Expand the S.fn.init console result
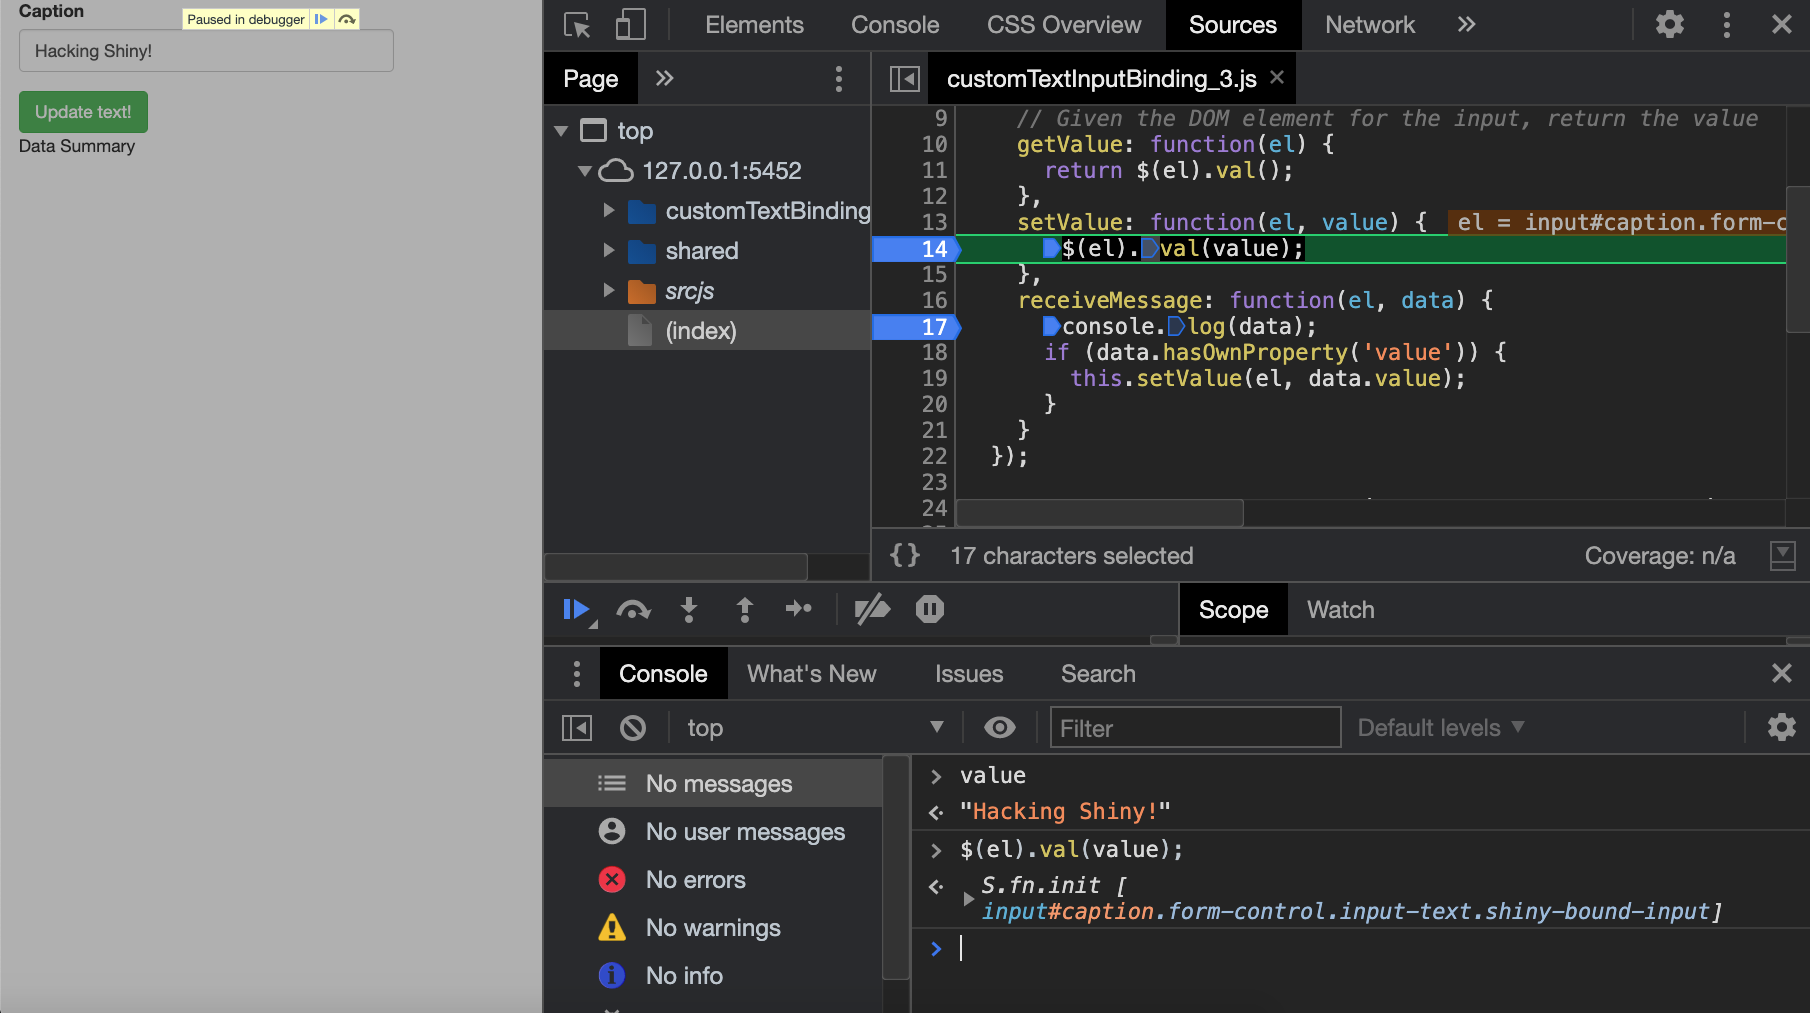This screenshot has height=1013, width=1810. click(x=968, y=899)
